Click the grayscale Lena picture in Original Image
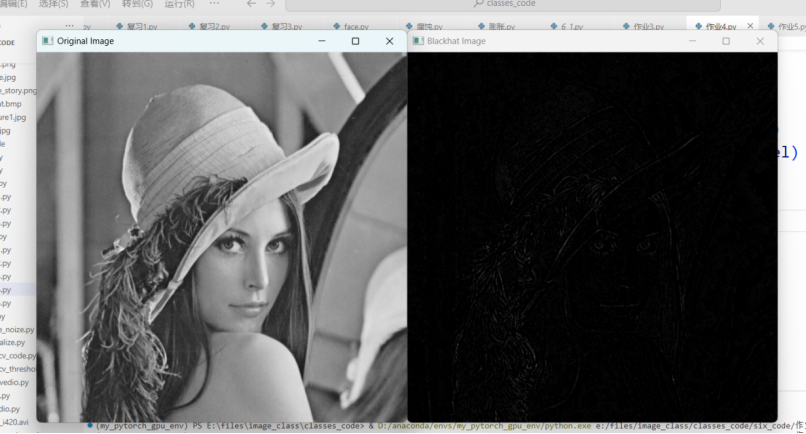 (x=222, y=237)
